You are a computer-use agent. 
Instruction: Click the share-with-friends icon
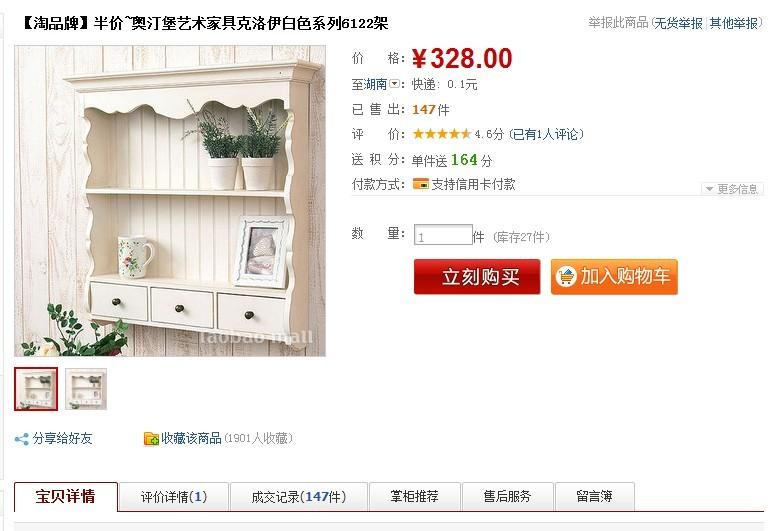coord(22,439)
